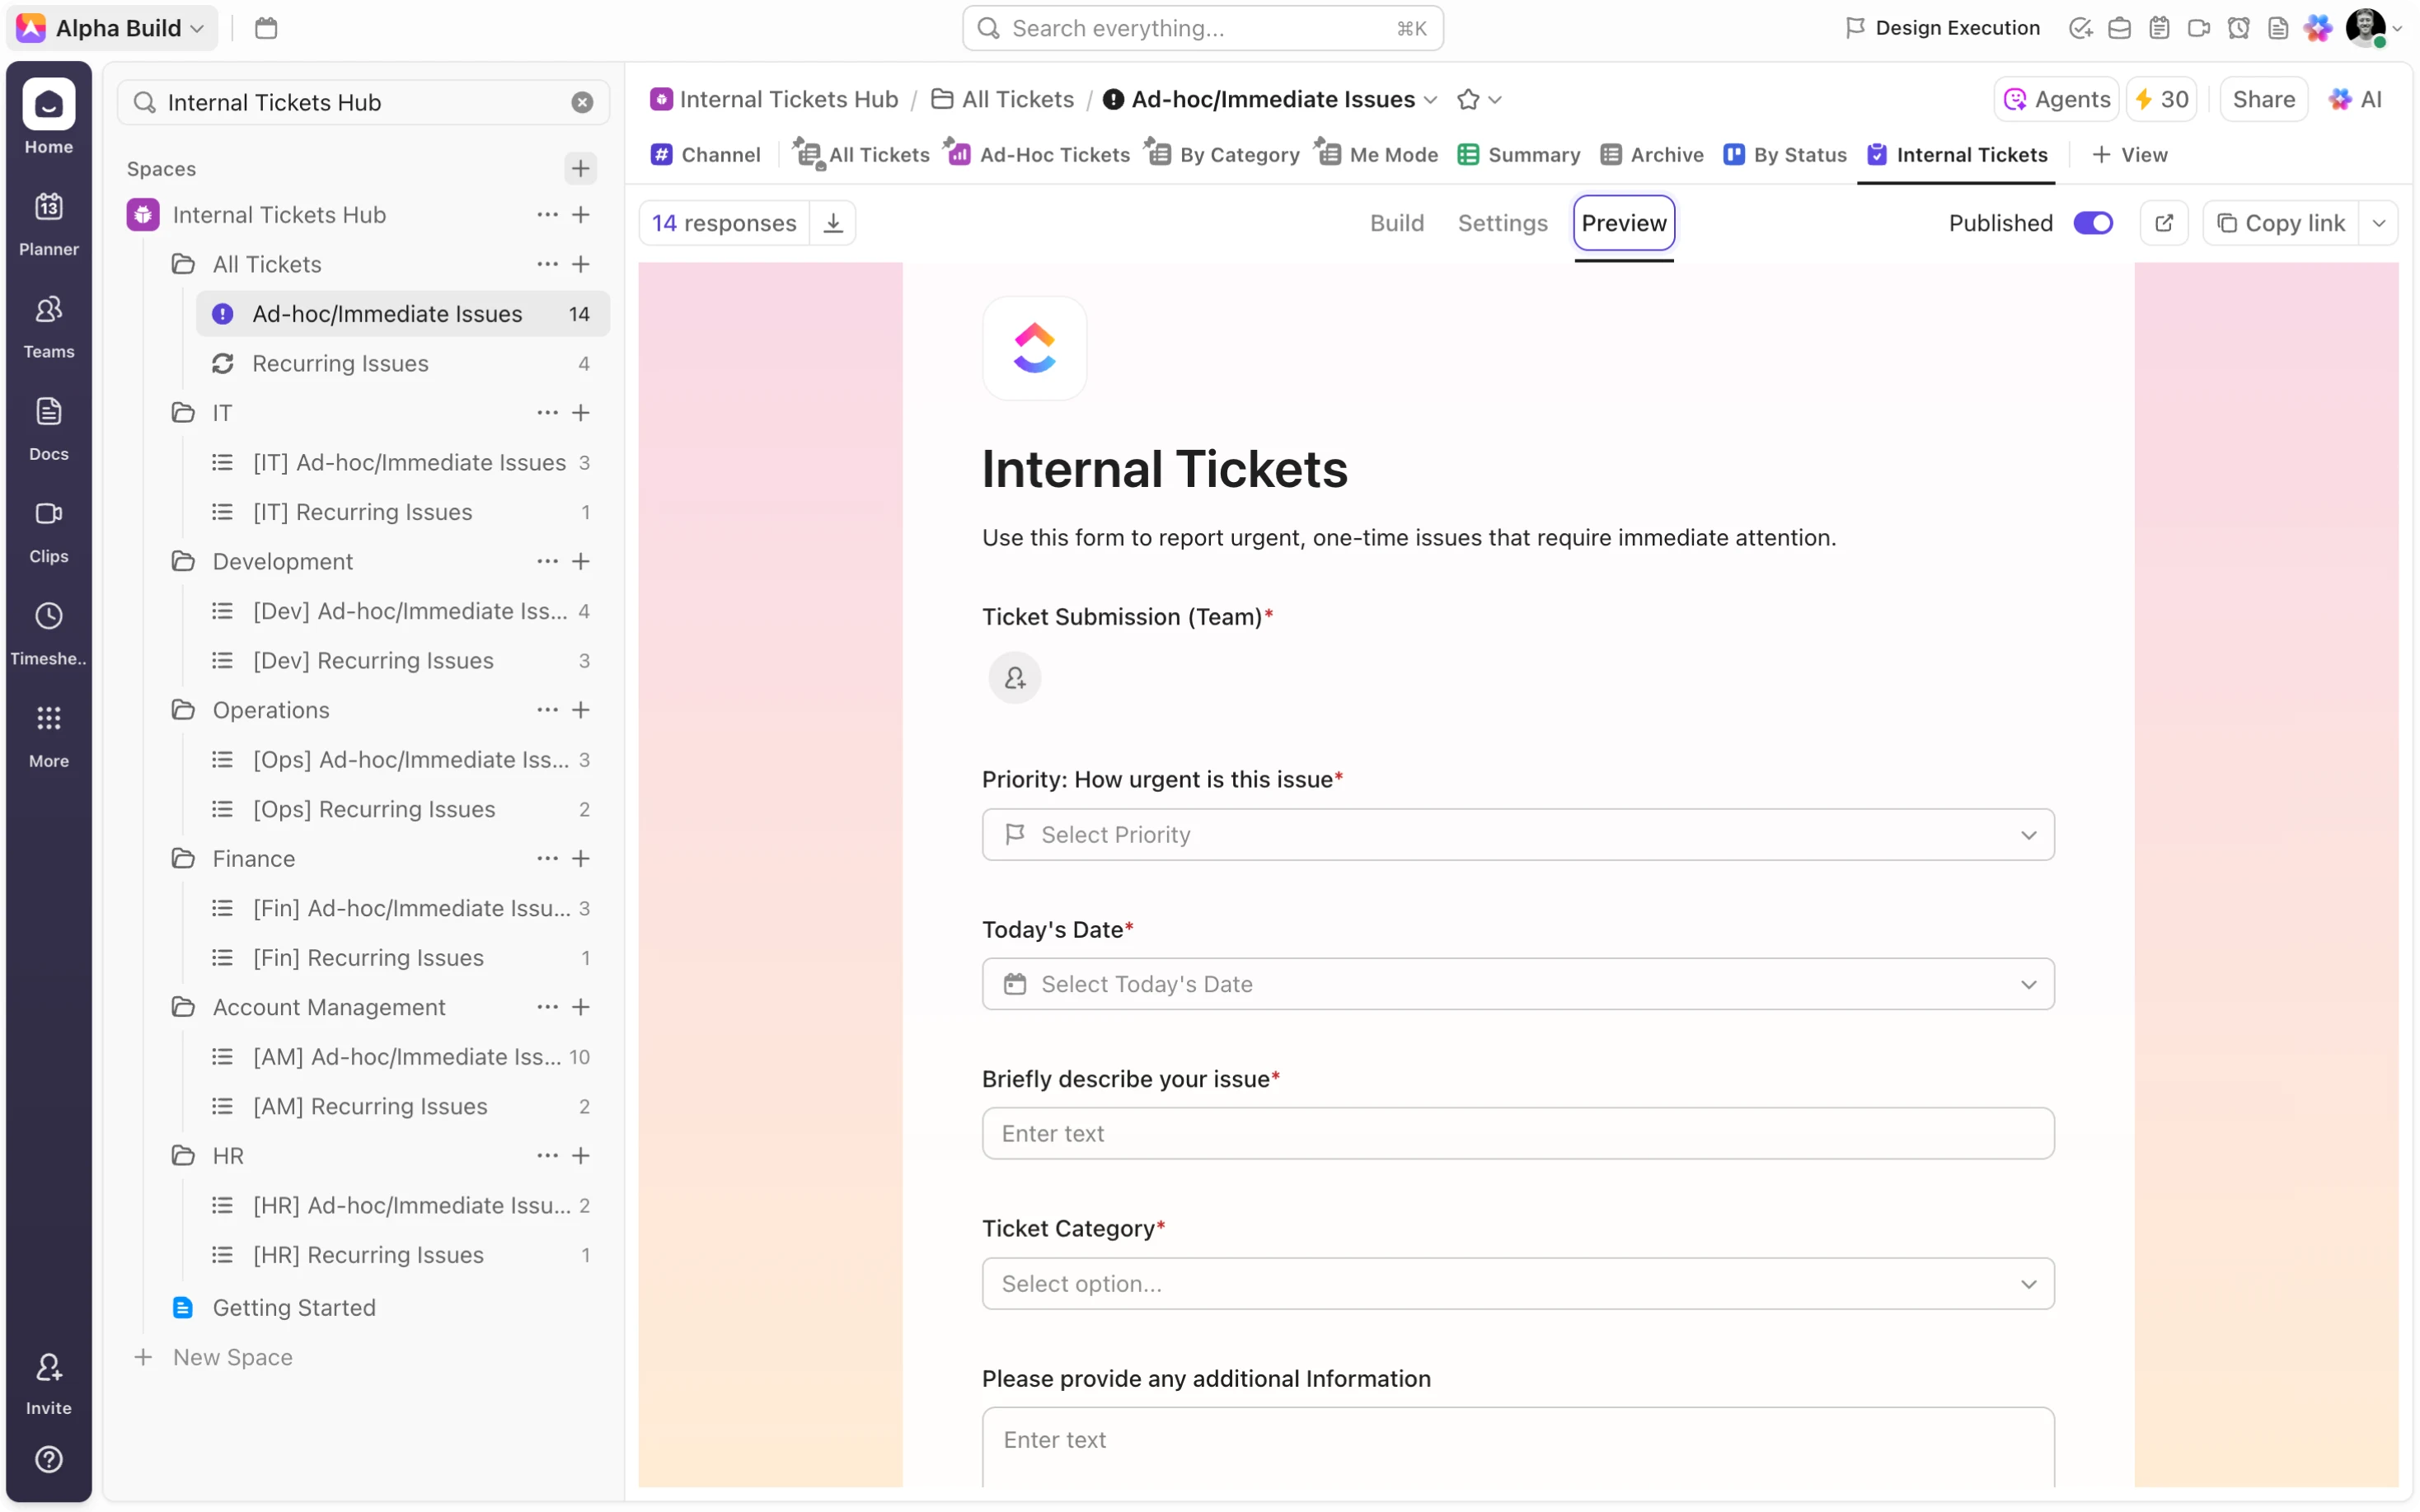Open the Ticket Category dropdown
Image resolution: width=2420 pixels, height=1512 pixels.
(1516, 1283)
